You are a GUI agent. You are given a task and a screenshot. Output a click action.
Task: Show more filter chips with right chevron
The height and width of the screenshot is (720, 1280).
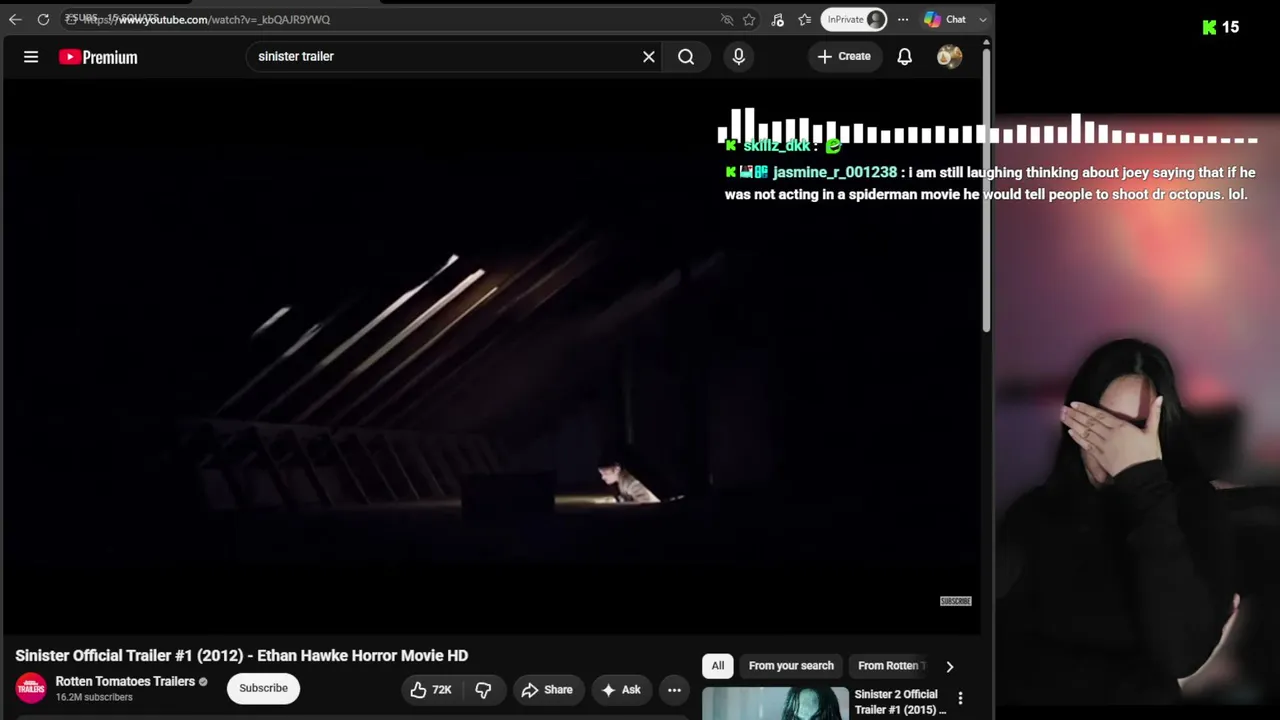click(x=950, y=666)
